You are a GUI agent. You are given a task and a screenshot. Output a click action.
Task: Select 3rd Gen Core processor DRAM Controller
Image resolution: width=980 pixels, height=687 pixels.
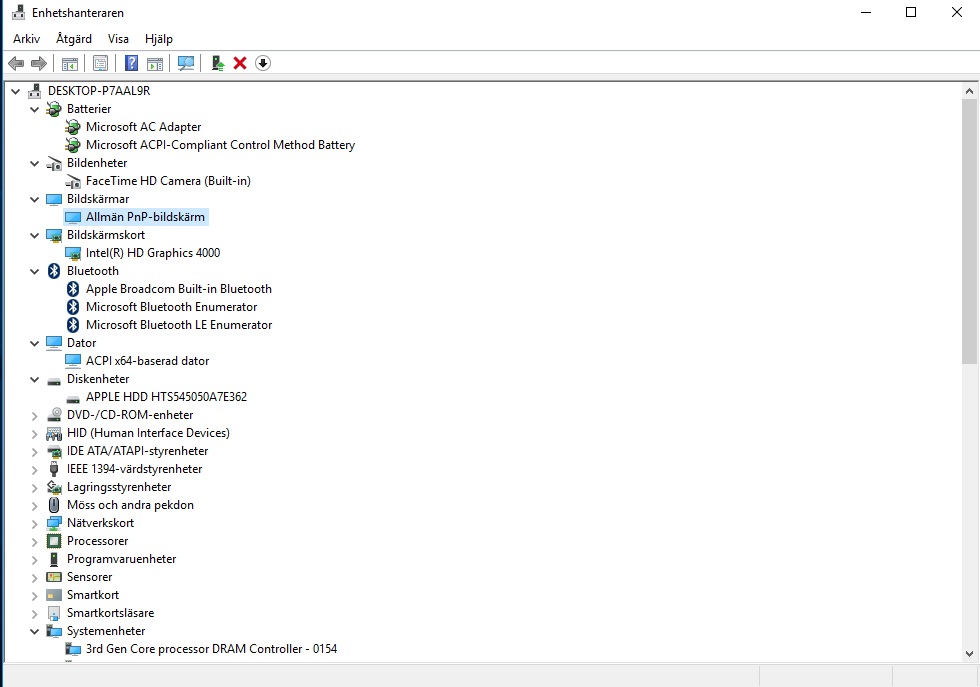click(211, 649)
